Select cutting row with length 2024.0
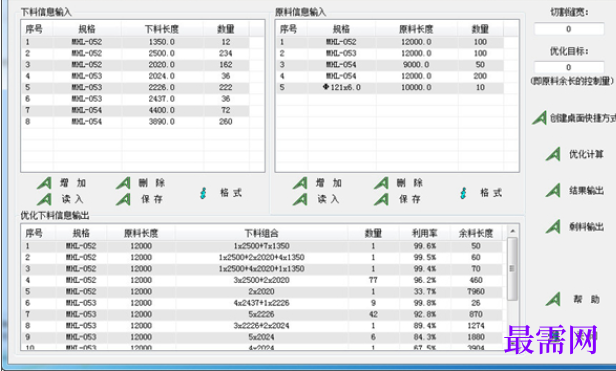616x371 pixels. point(136,76)
